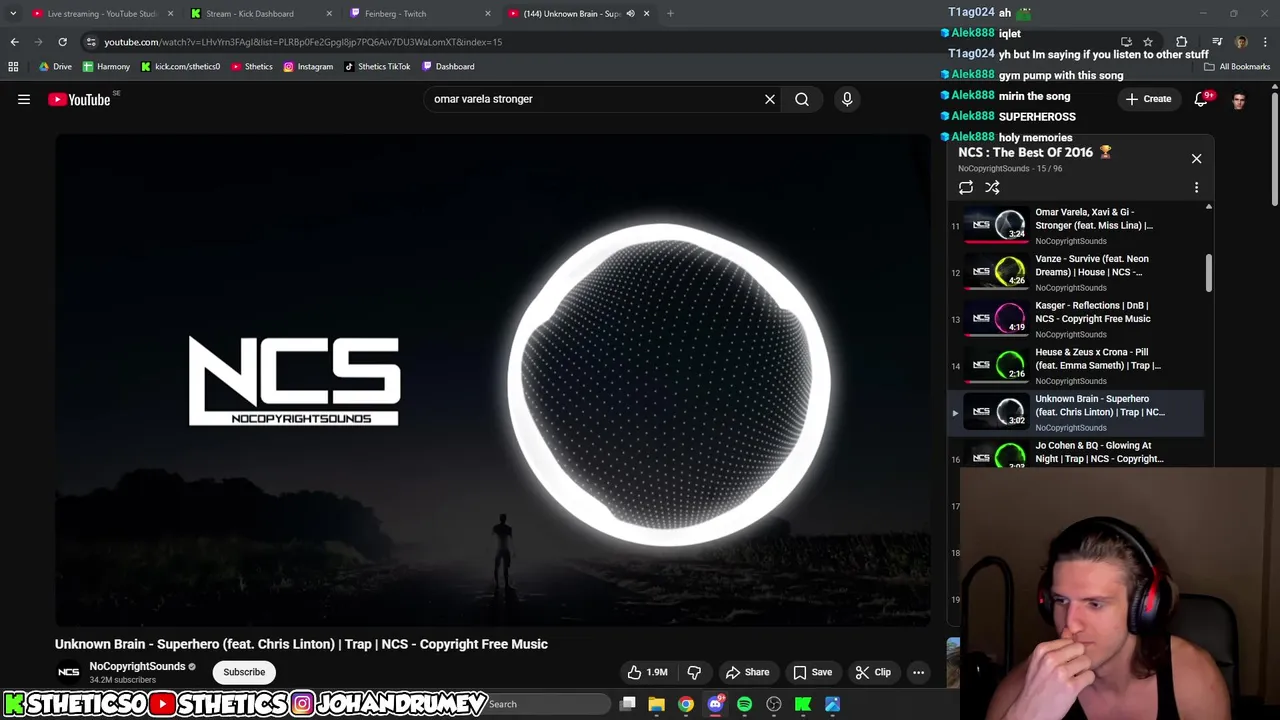Image resolution: width=1280 pixels, height=720 pixels.
Task: Close the NCS Best Of 2016 playlist panel
Action: (1196, 158)
